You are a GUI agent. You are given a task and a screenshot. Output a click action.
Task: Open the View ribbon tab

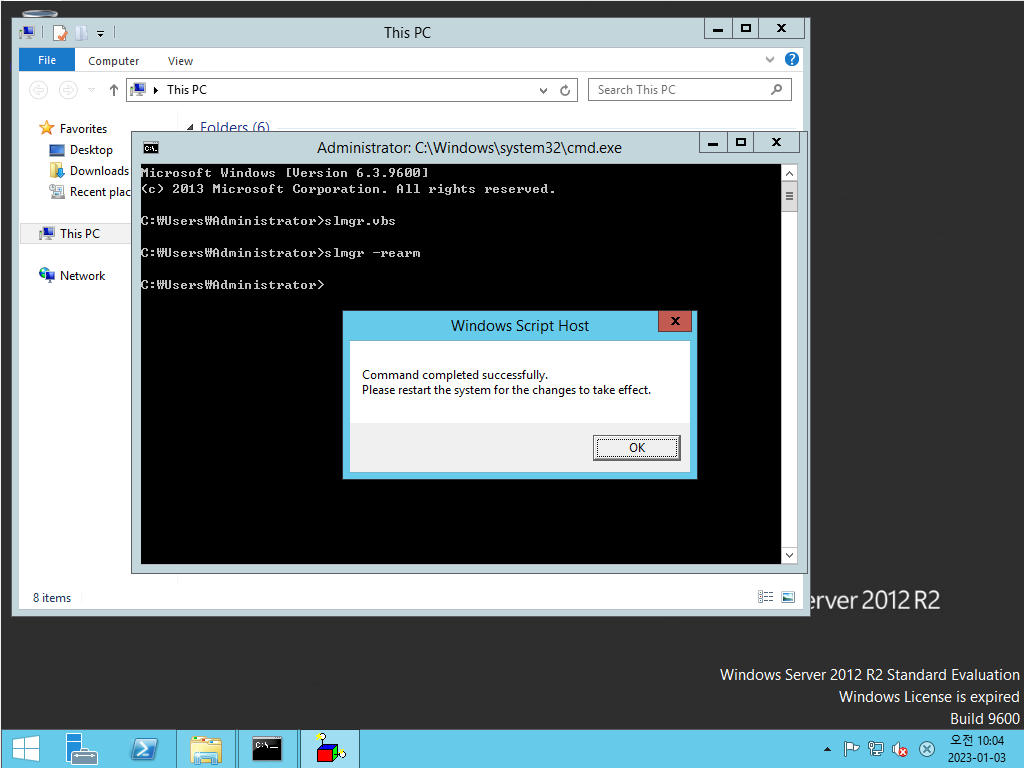[x=180, y=61]
